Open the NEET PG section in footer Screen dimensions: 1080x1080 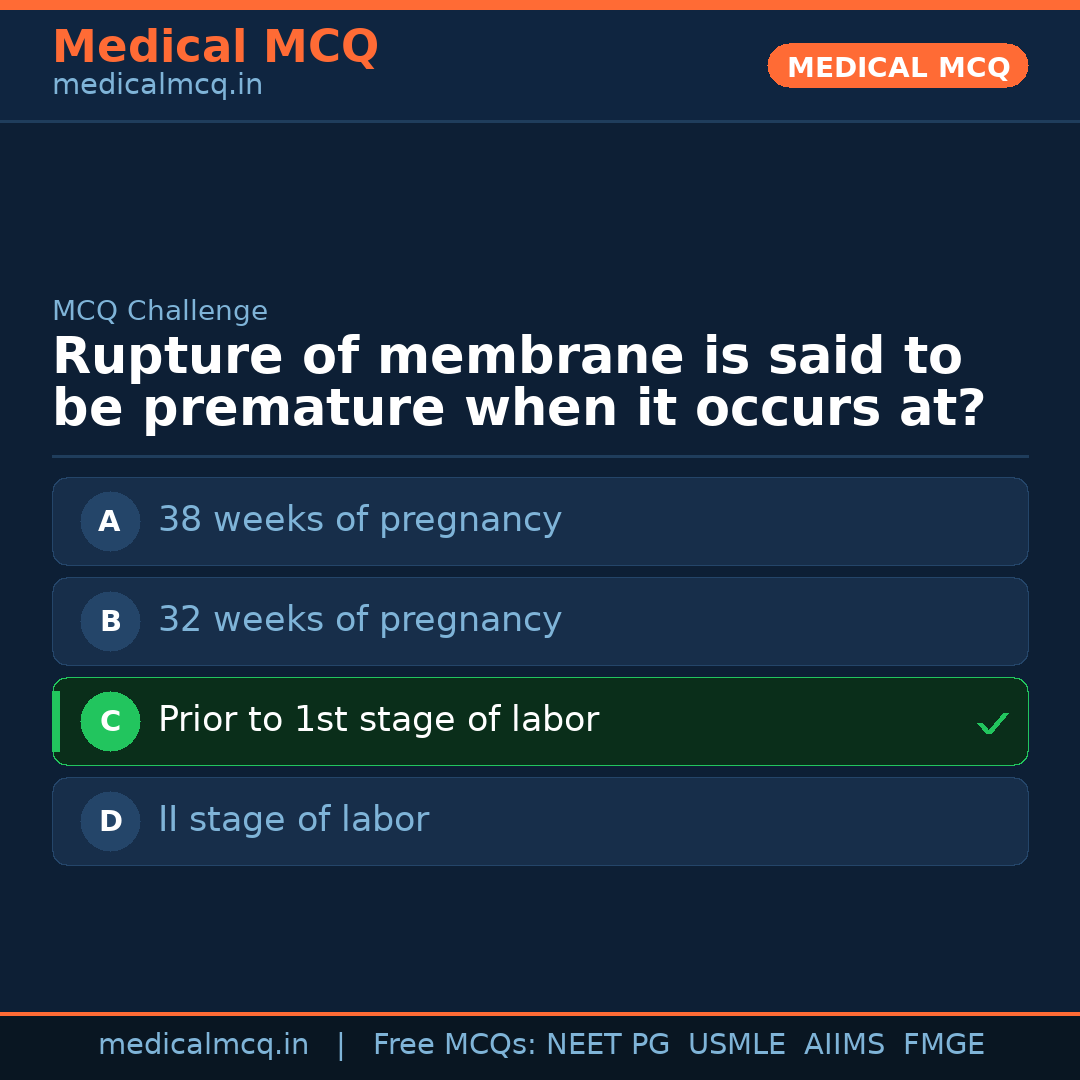click(607, 1044)
